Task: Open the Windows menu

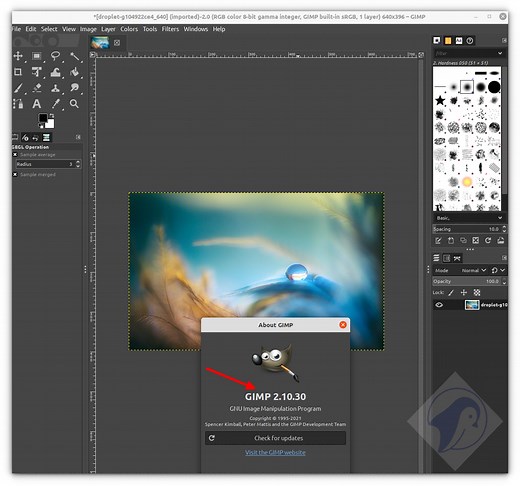Action: pyautogui.click(x=196, y=29)
